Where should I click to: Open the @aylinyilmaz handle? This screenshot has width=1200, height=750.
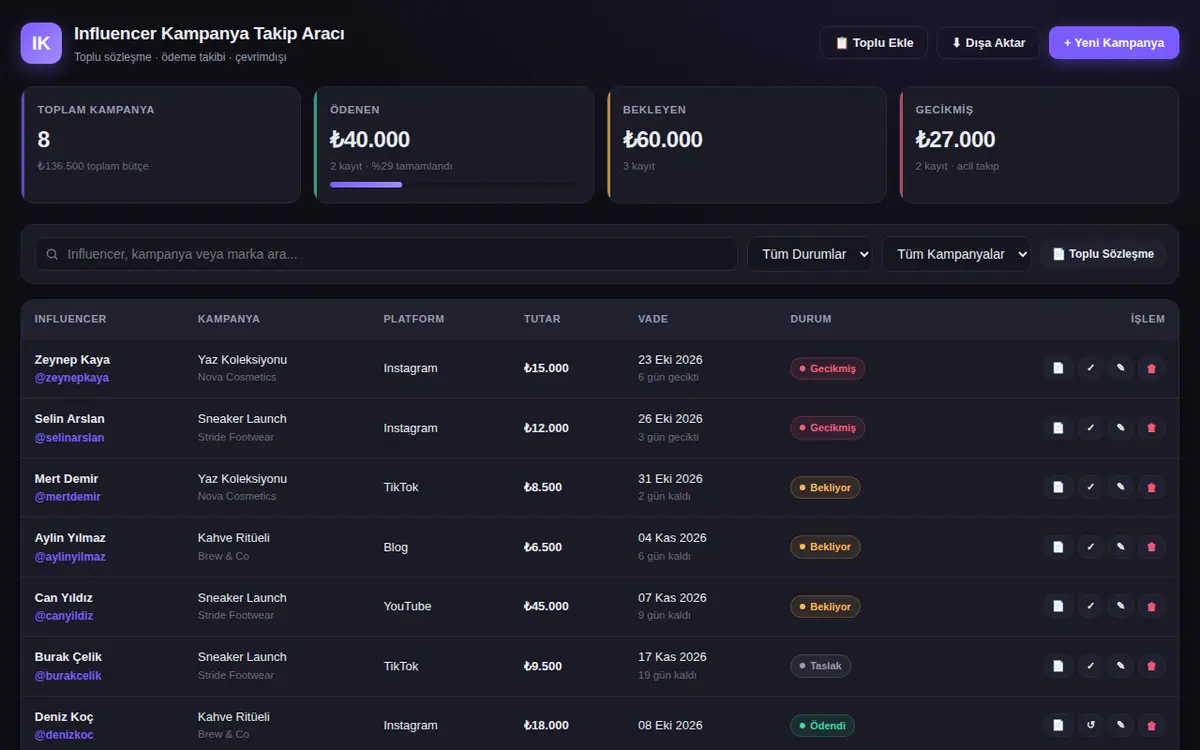70,556
